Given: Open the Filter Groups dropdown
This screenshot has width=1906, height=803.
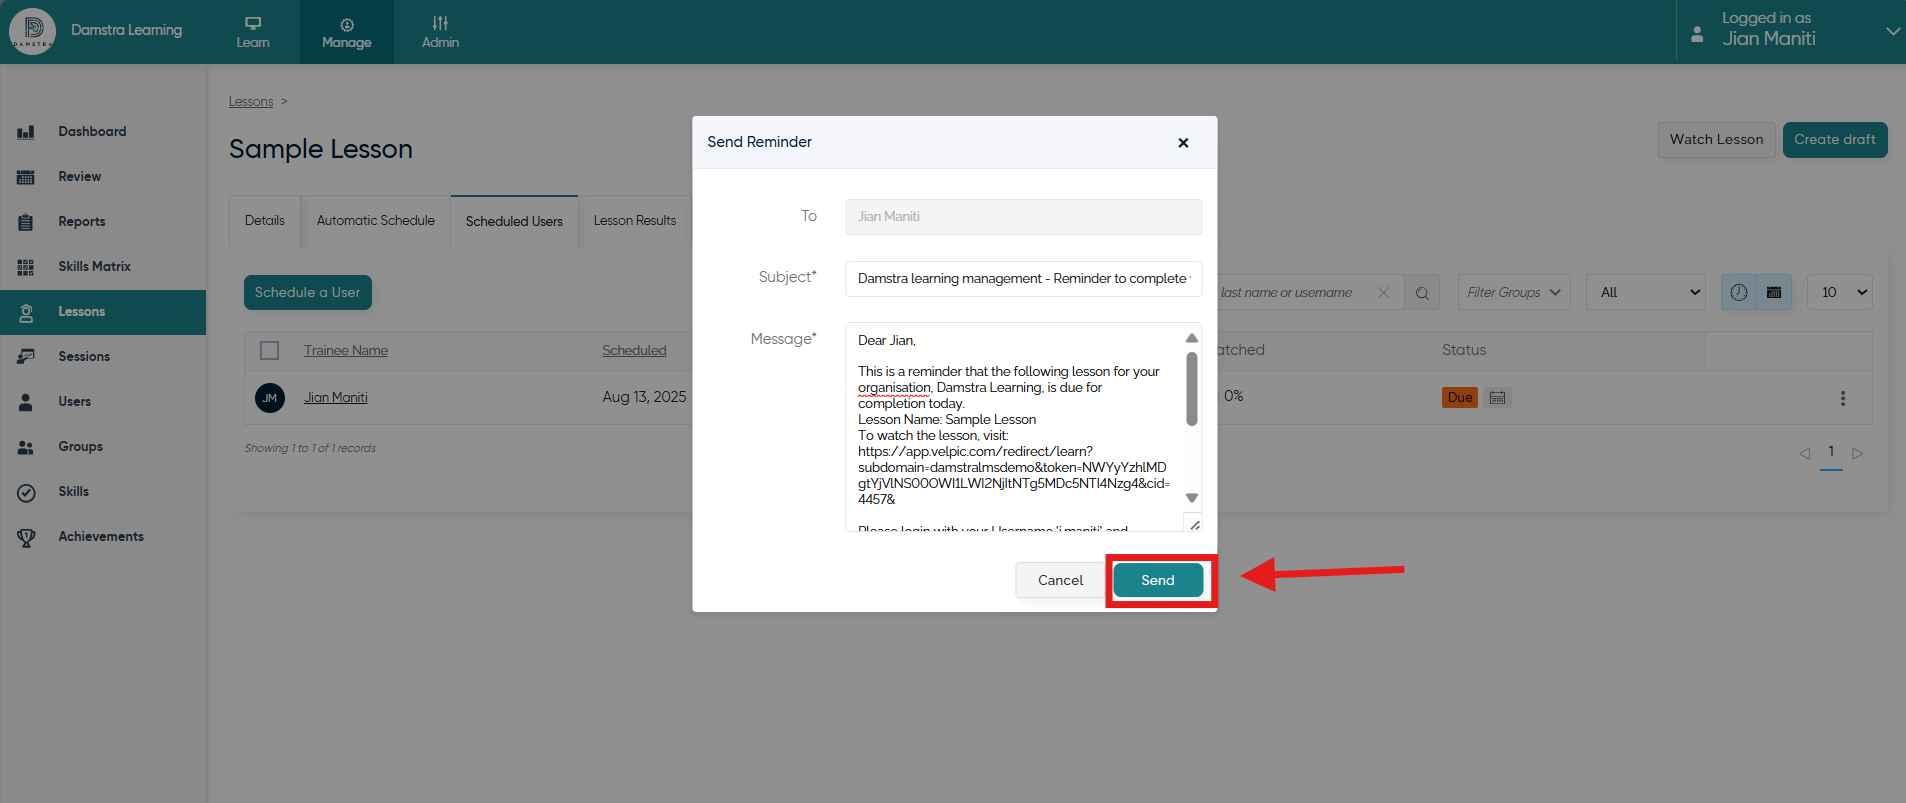Looking at the screenshot, I should click(x=1514, y=293).
